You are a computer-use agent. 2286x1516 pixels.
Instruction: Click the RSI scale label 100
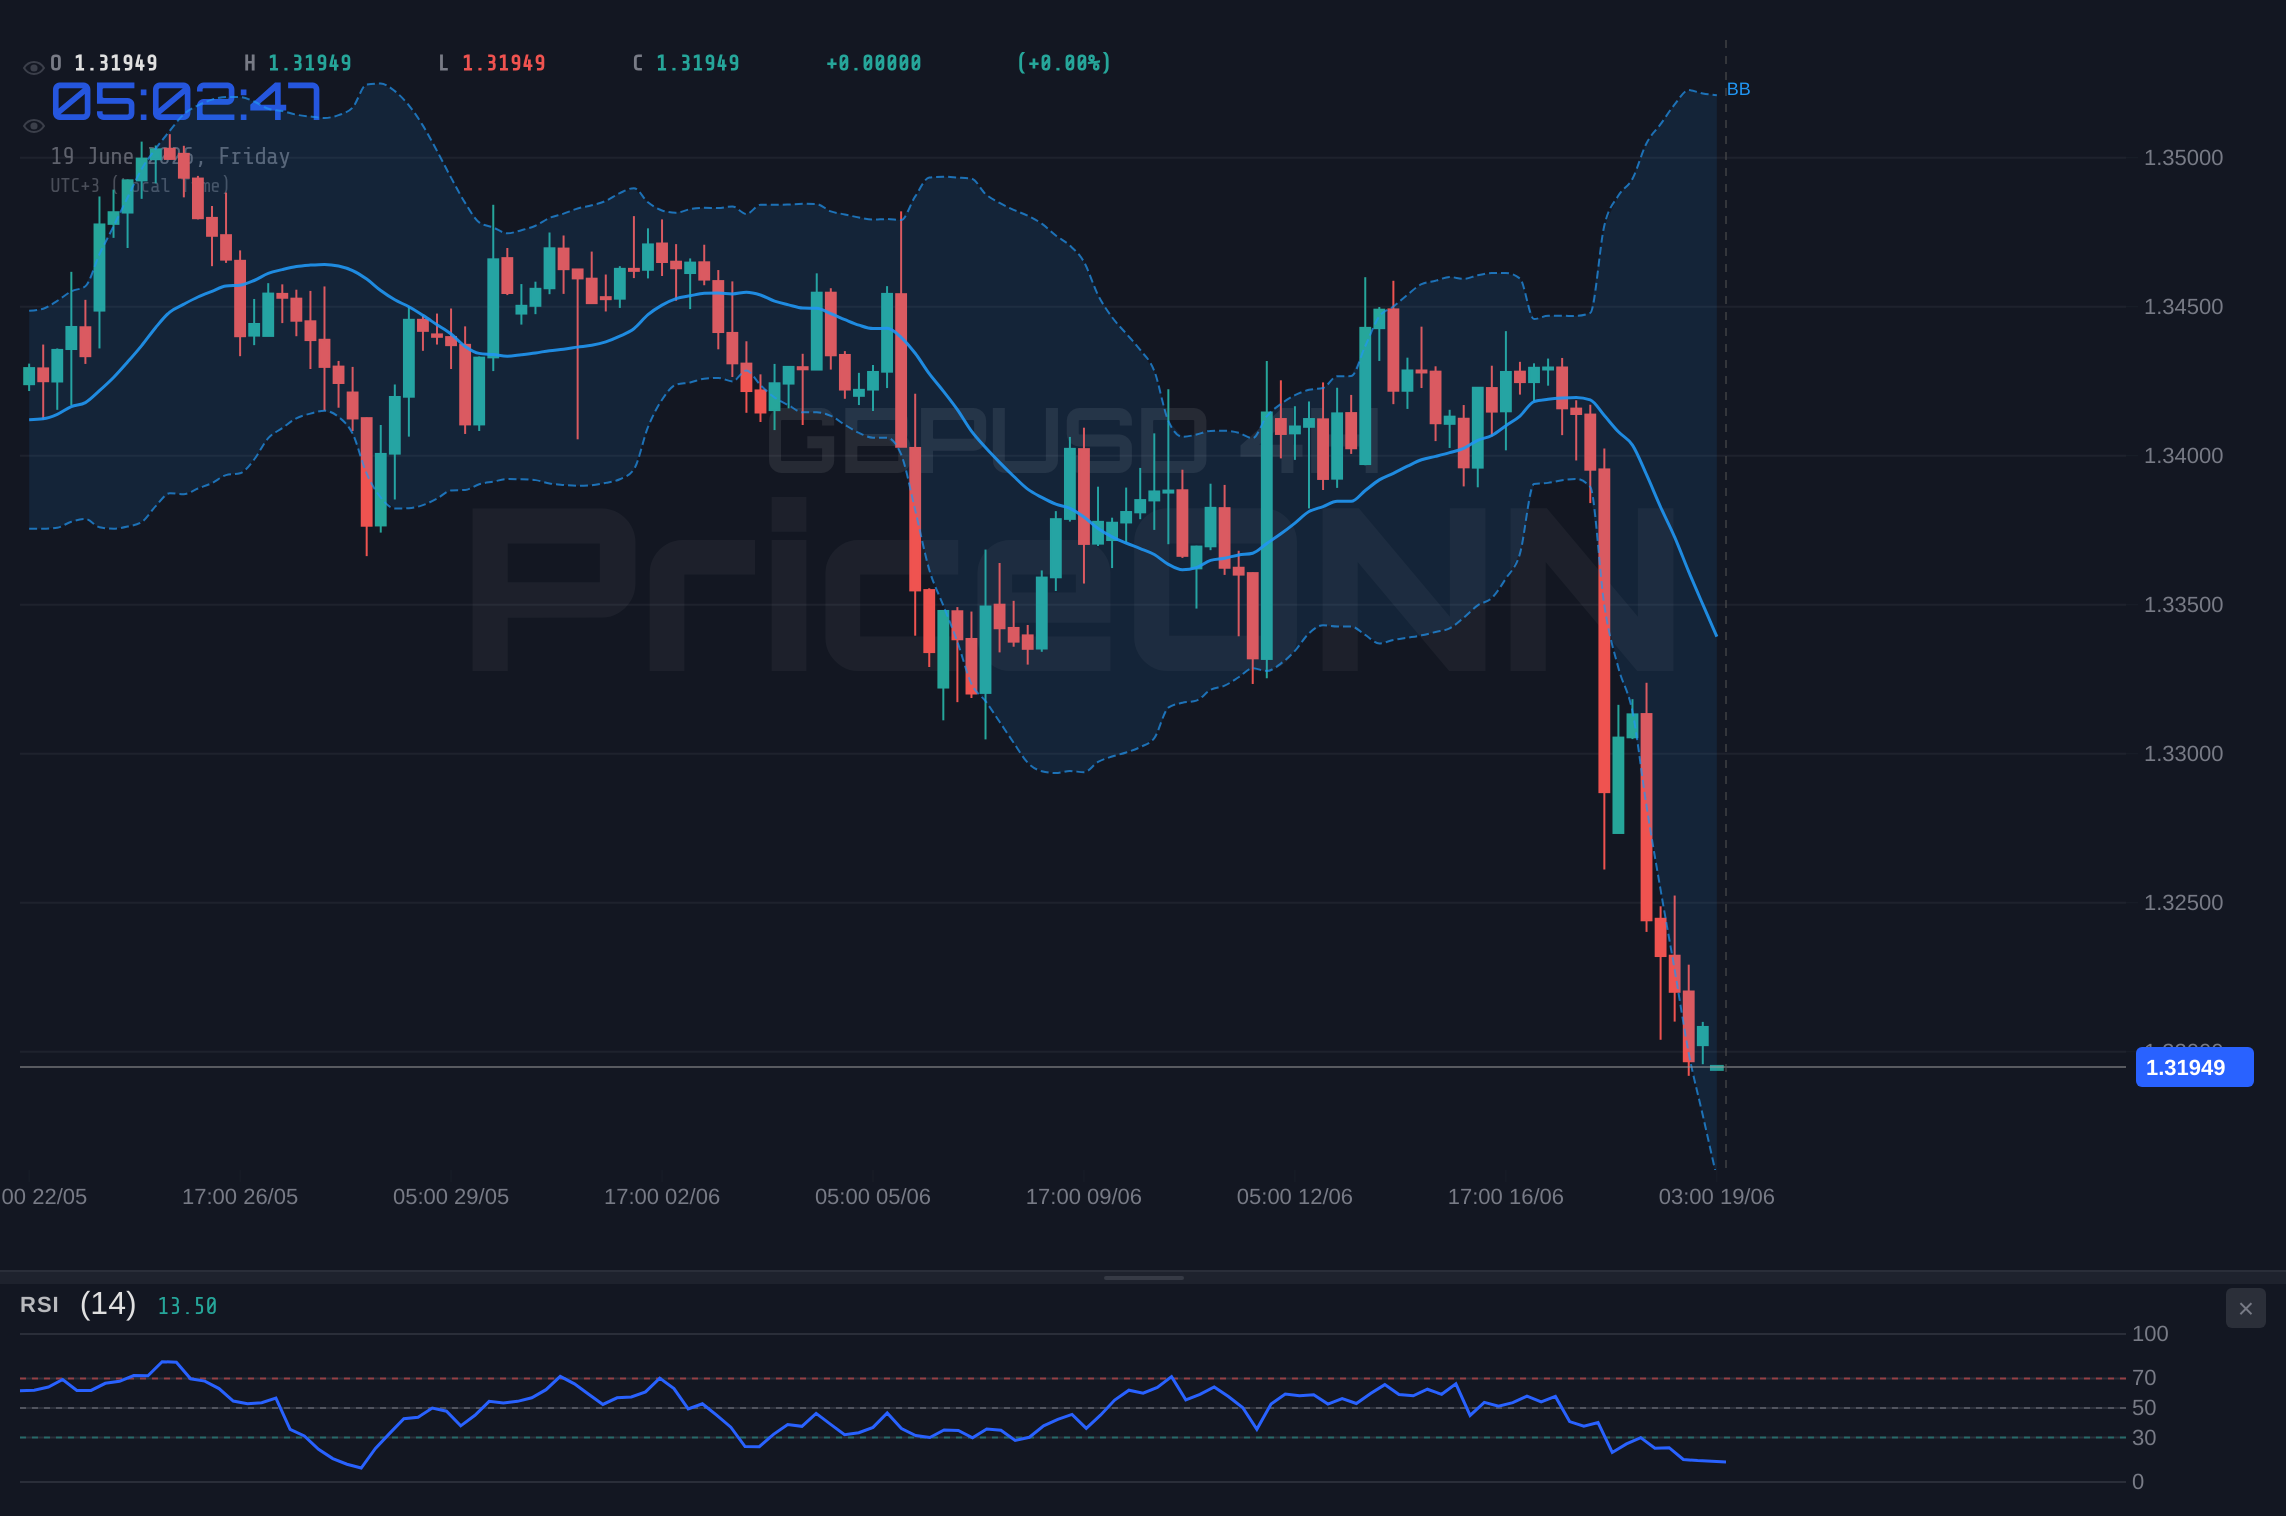tap(2150, 1334)
